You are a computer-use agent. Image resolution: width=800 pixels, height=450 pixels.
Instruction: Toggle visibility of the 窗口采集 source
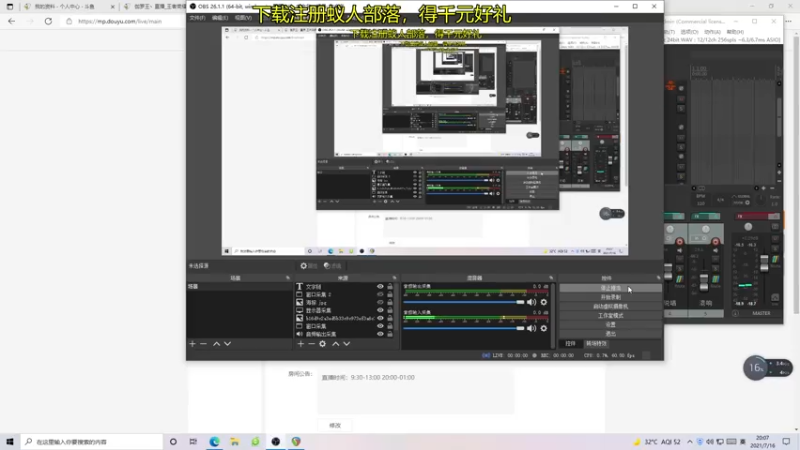pyautogui.click(x=380, y=326)
